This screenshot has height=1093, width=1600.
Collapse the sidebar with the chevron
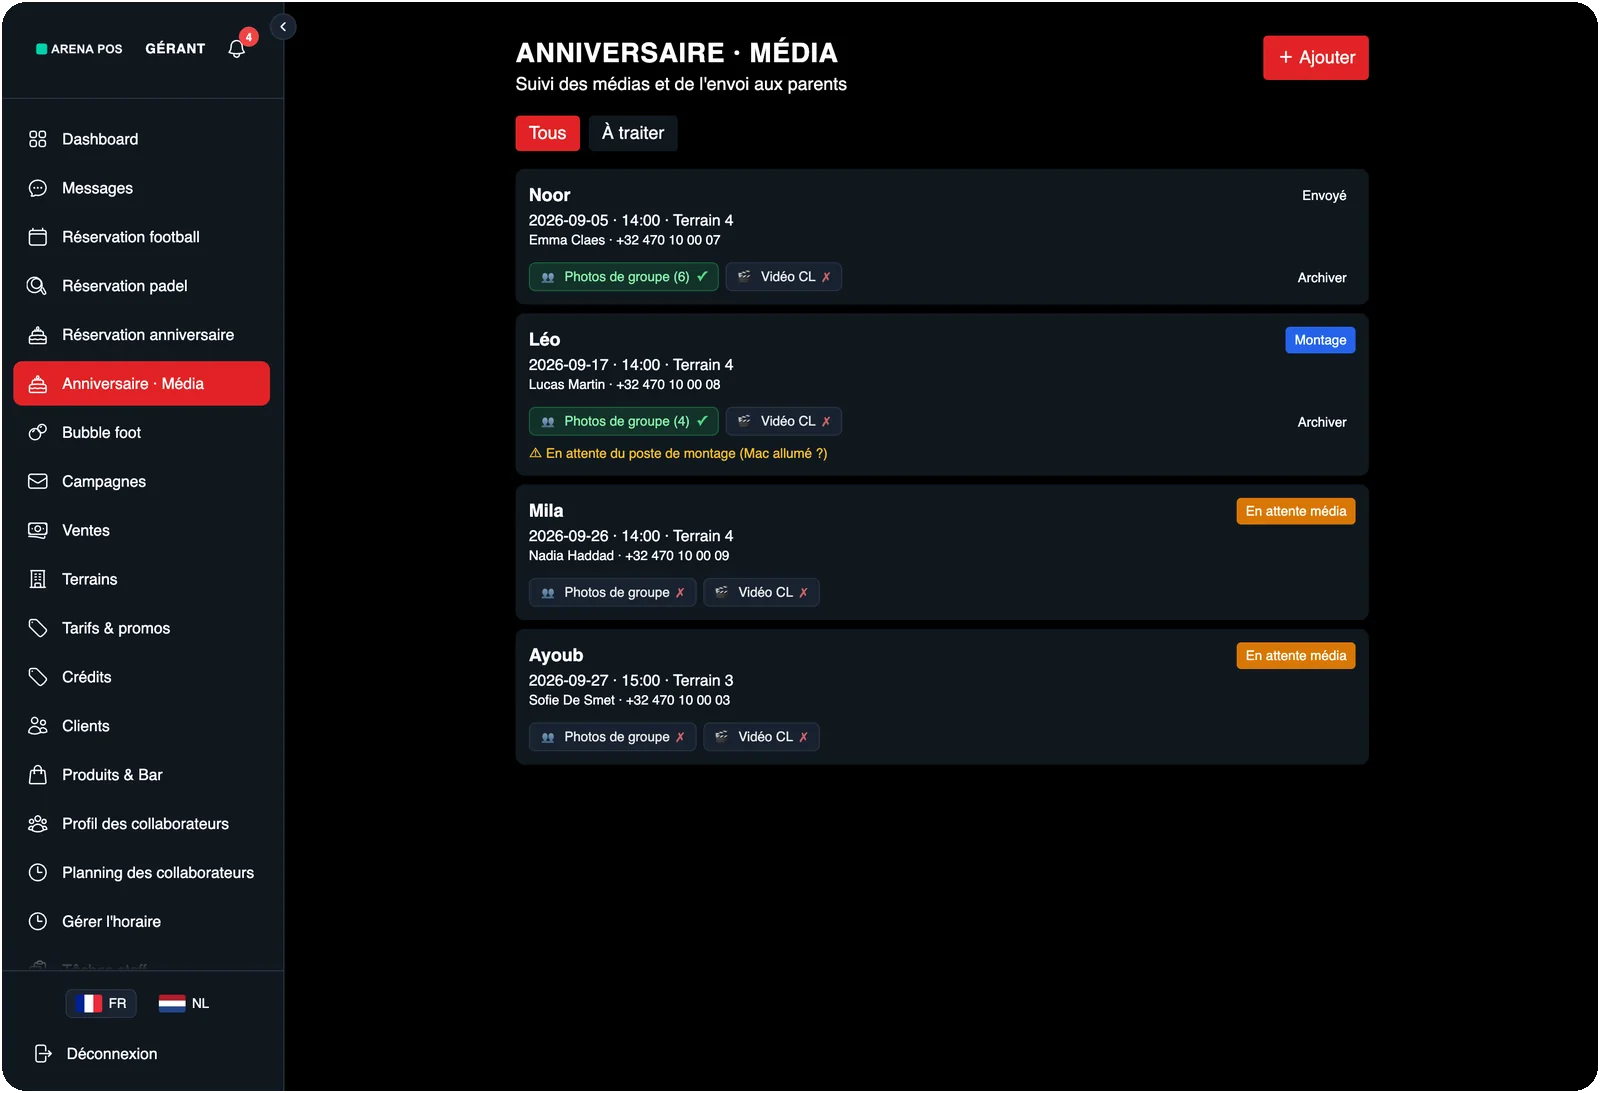point(283,27)
